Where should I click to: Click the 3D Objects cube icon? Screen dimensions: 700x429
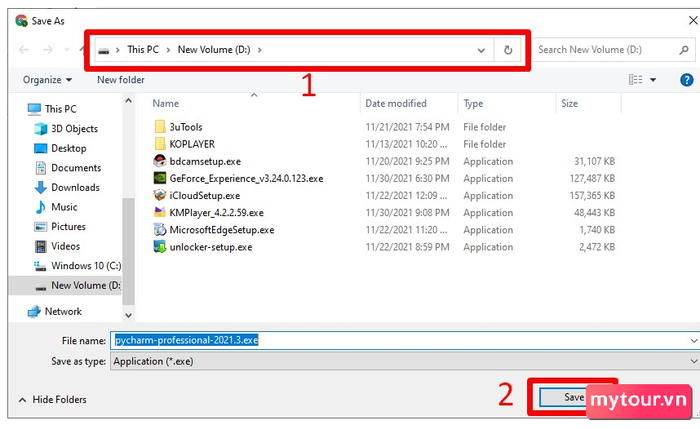click(x=41, y=129)
